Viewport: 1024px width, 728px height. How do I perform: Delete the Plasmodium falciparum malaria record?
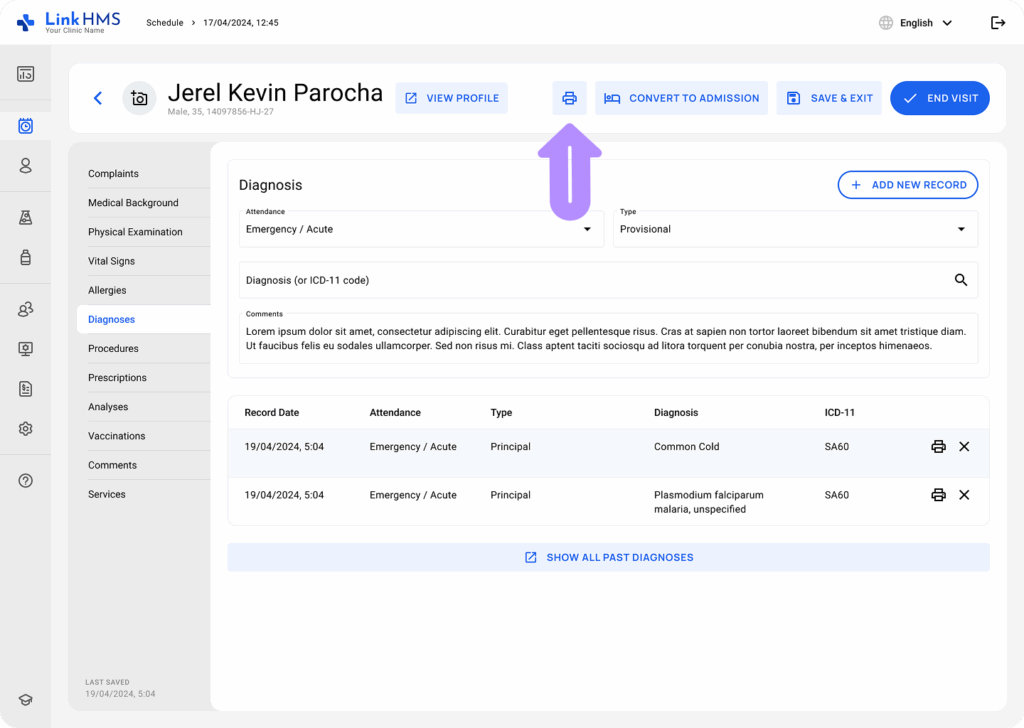tap(964, 495)
